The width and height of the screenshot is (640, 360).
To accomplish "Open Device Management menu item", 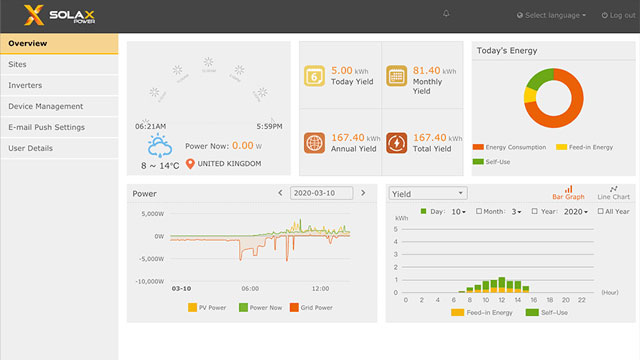I will (59, 107).
